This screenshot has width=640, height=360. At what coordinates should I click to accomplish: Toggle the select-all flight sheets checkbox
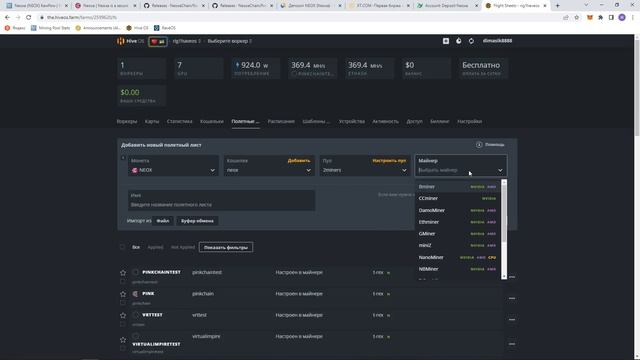pyautogui.click(x=122, y=247)
